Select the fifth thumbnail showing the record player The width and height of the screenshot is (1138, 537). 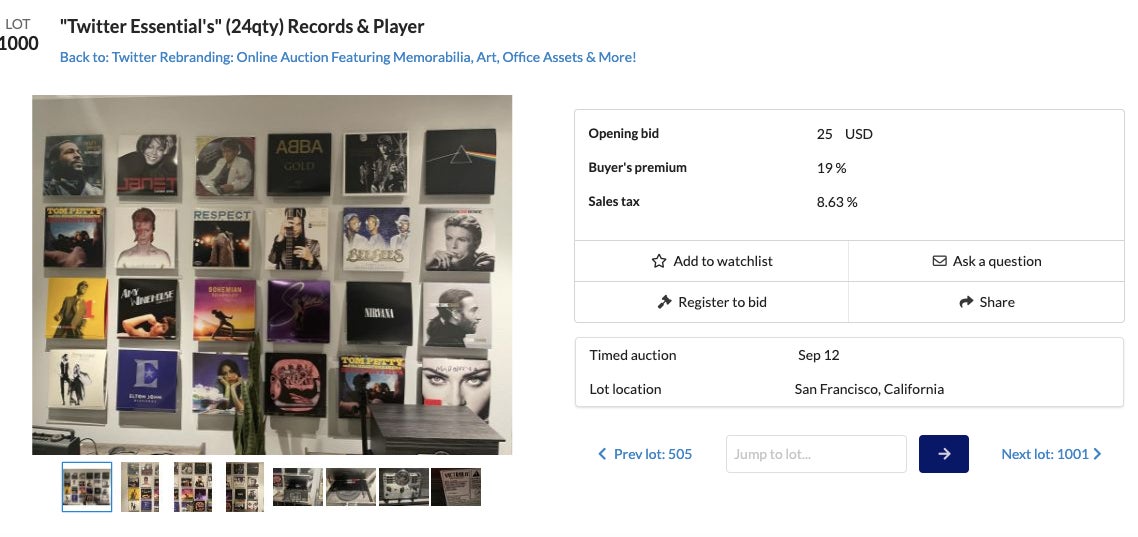click(298, 487)
